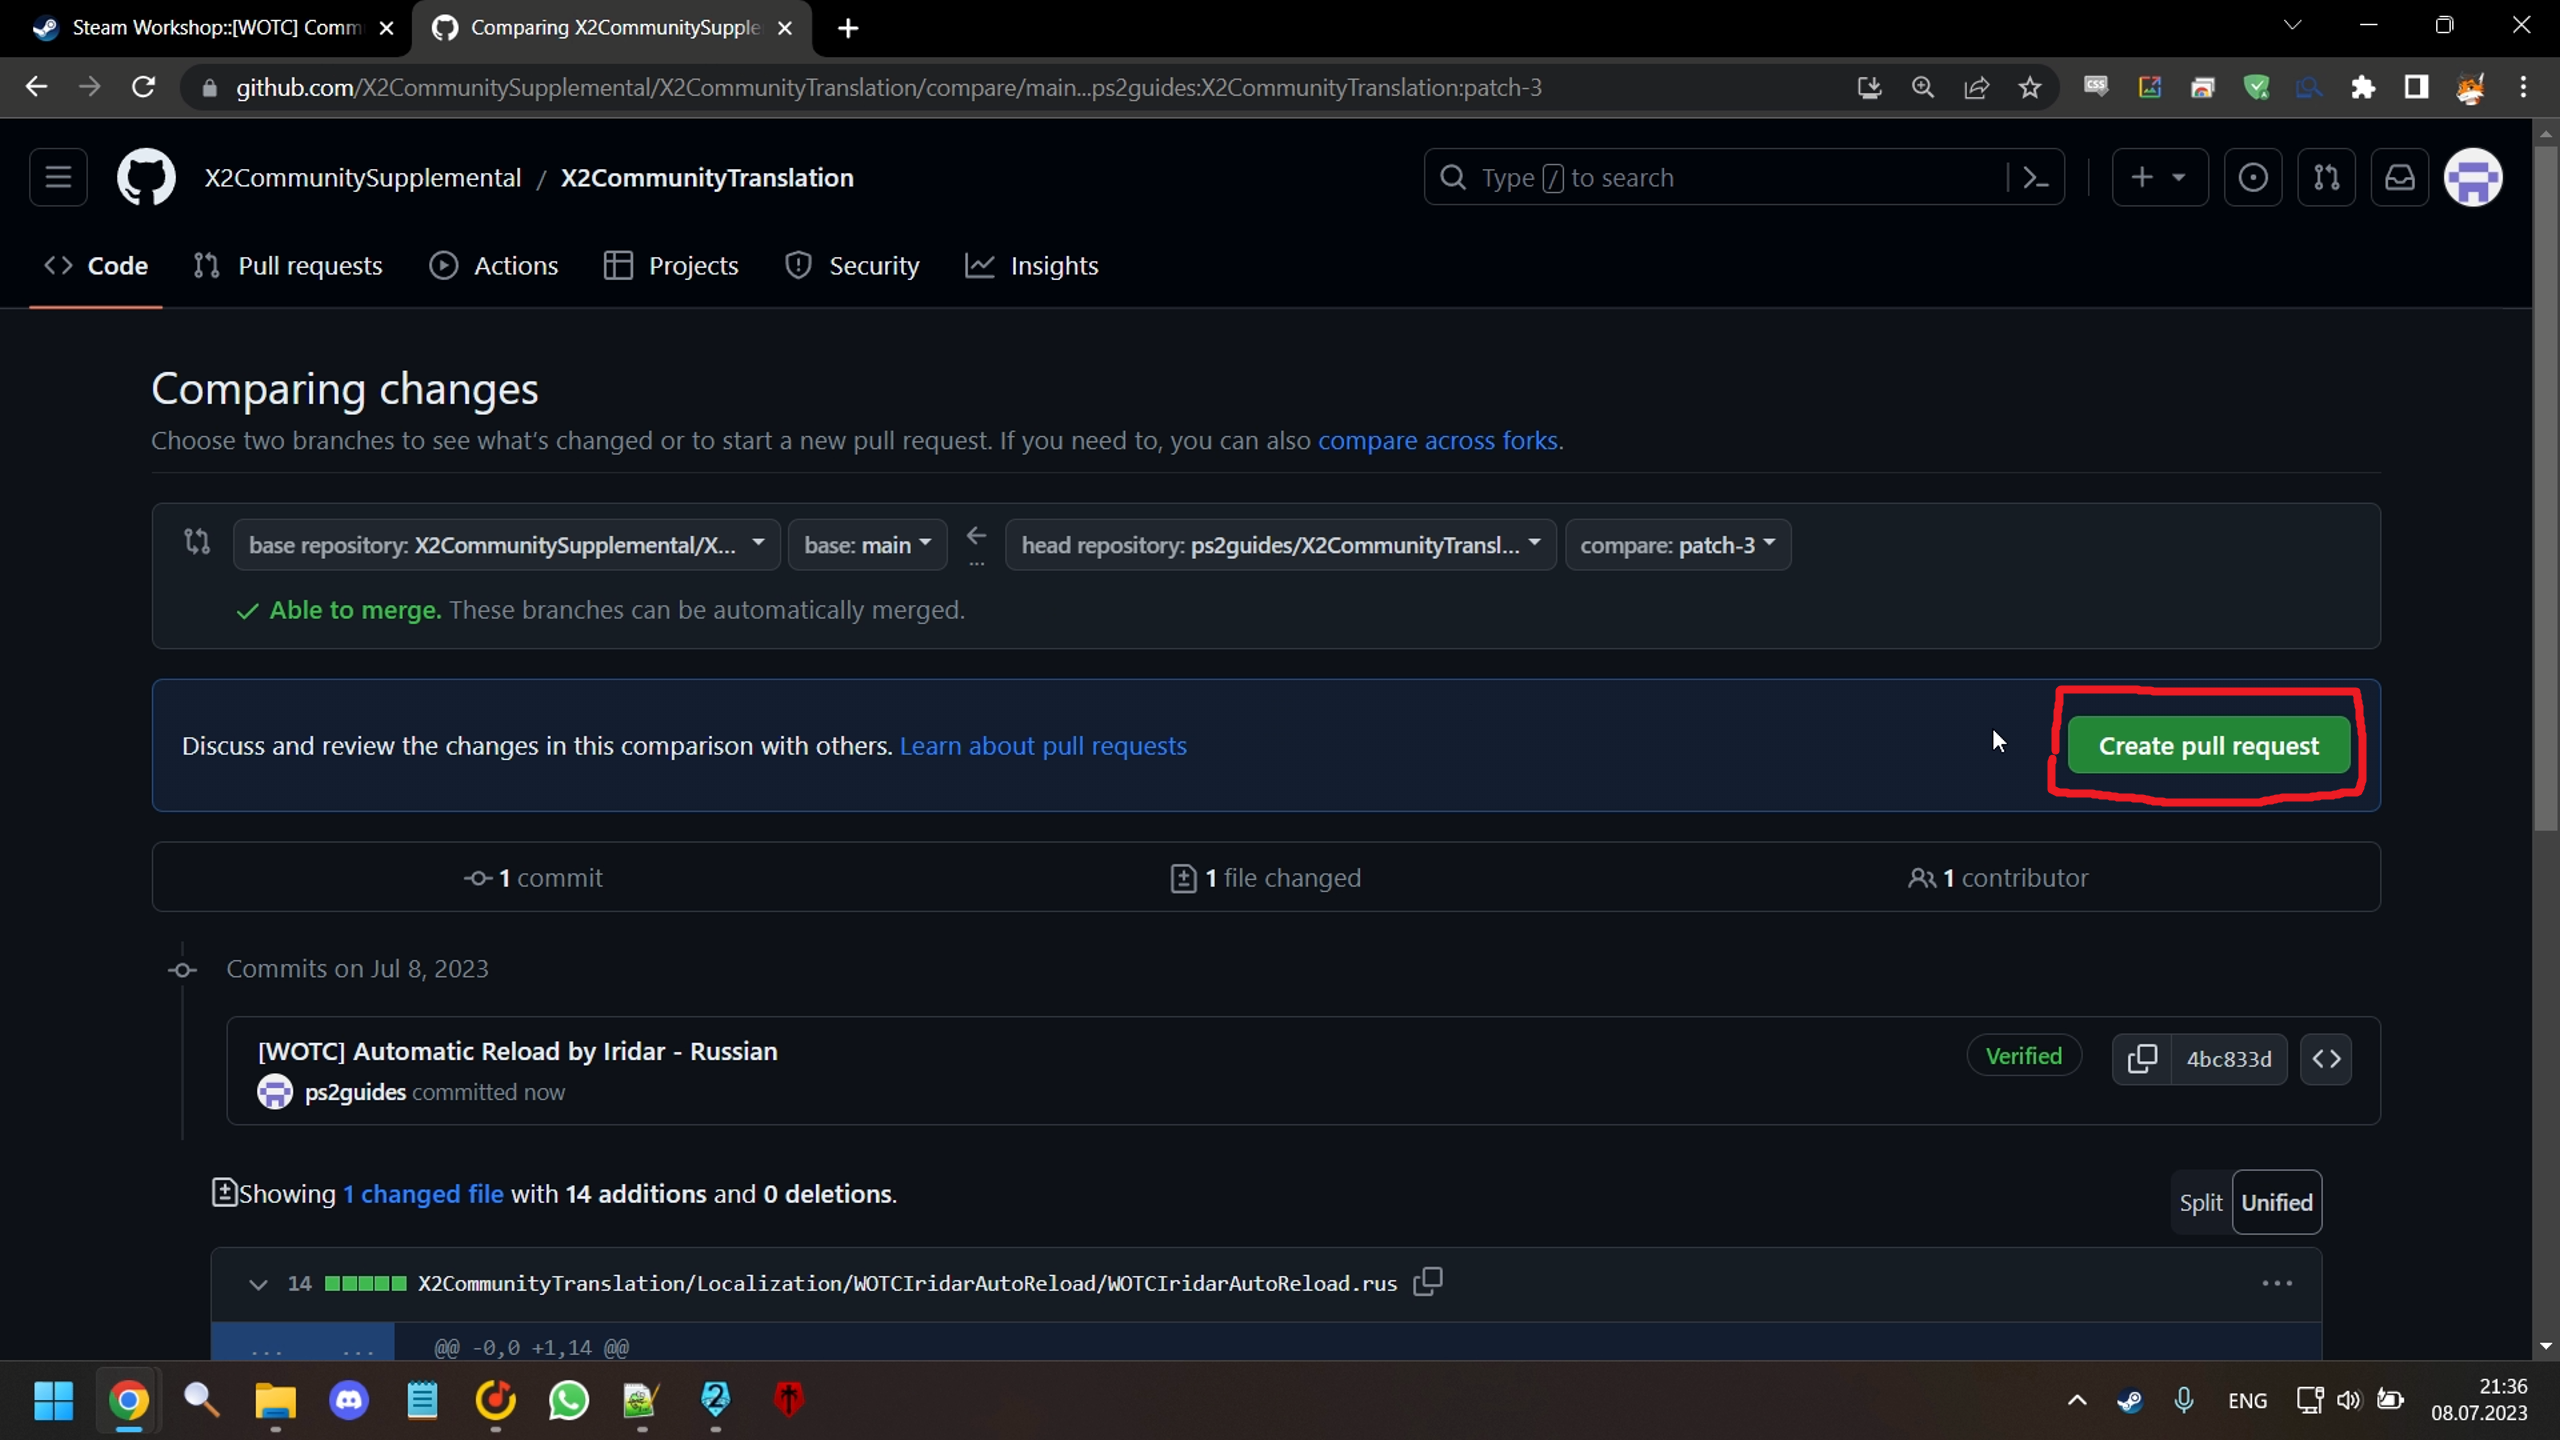
Task: Open the command palette icon in search
Action: pyautogui.click(x=2035, y=178)
